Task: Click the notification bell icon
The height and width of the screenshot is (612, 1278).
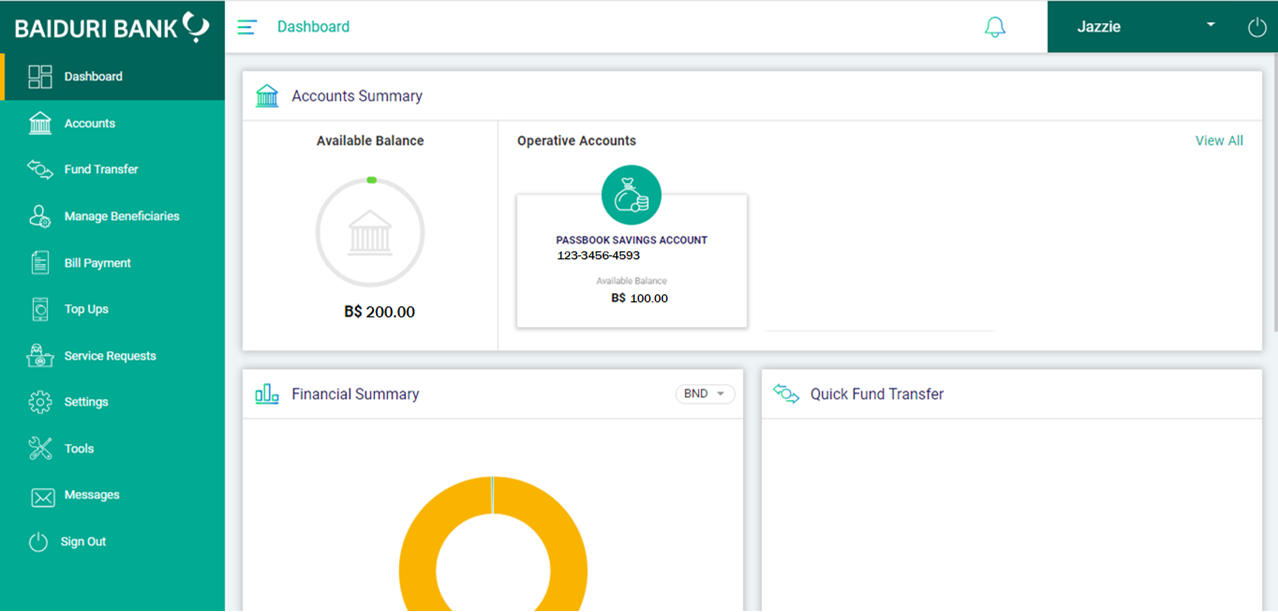Action: 995,27
